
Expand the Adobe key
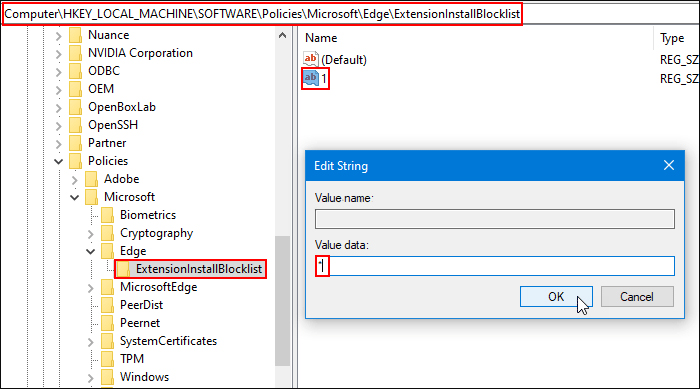75,180
